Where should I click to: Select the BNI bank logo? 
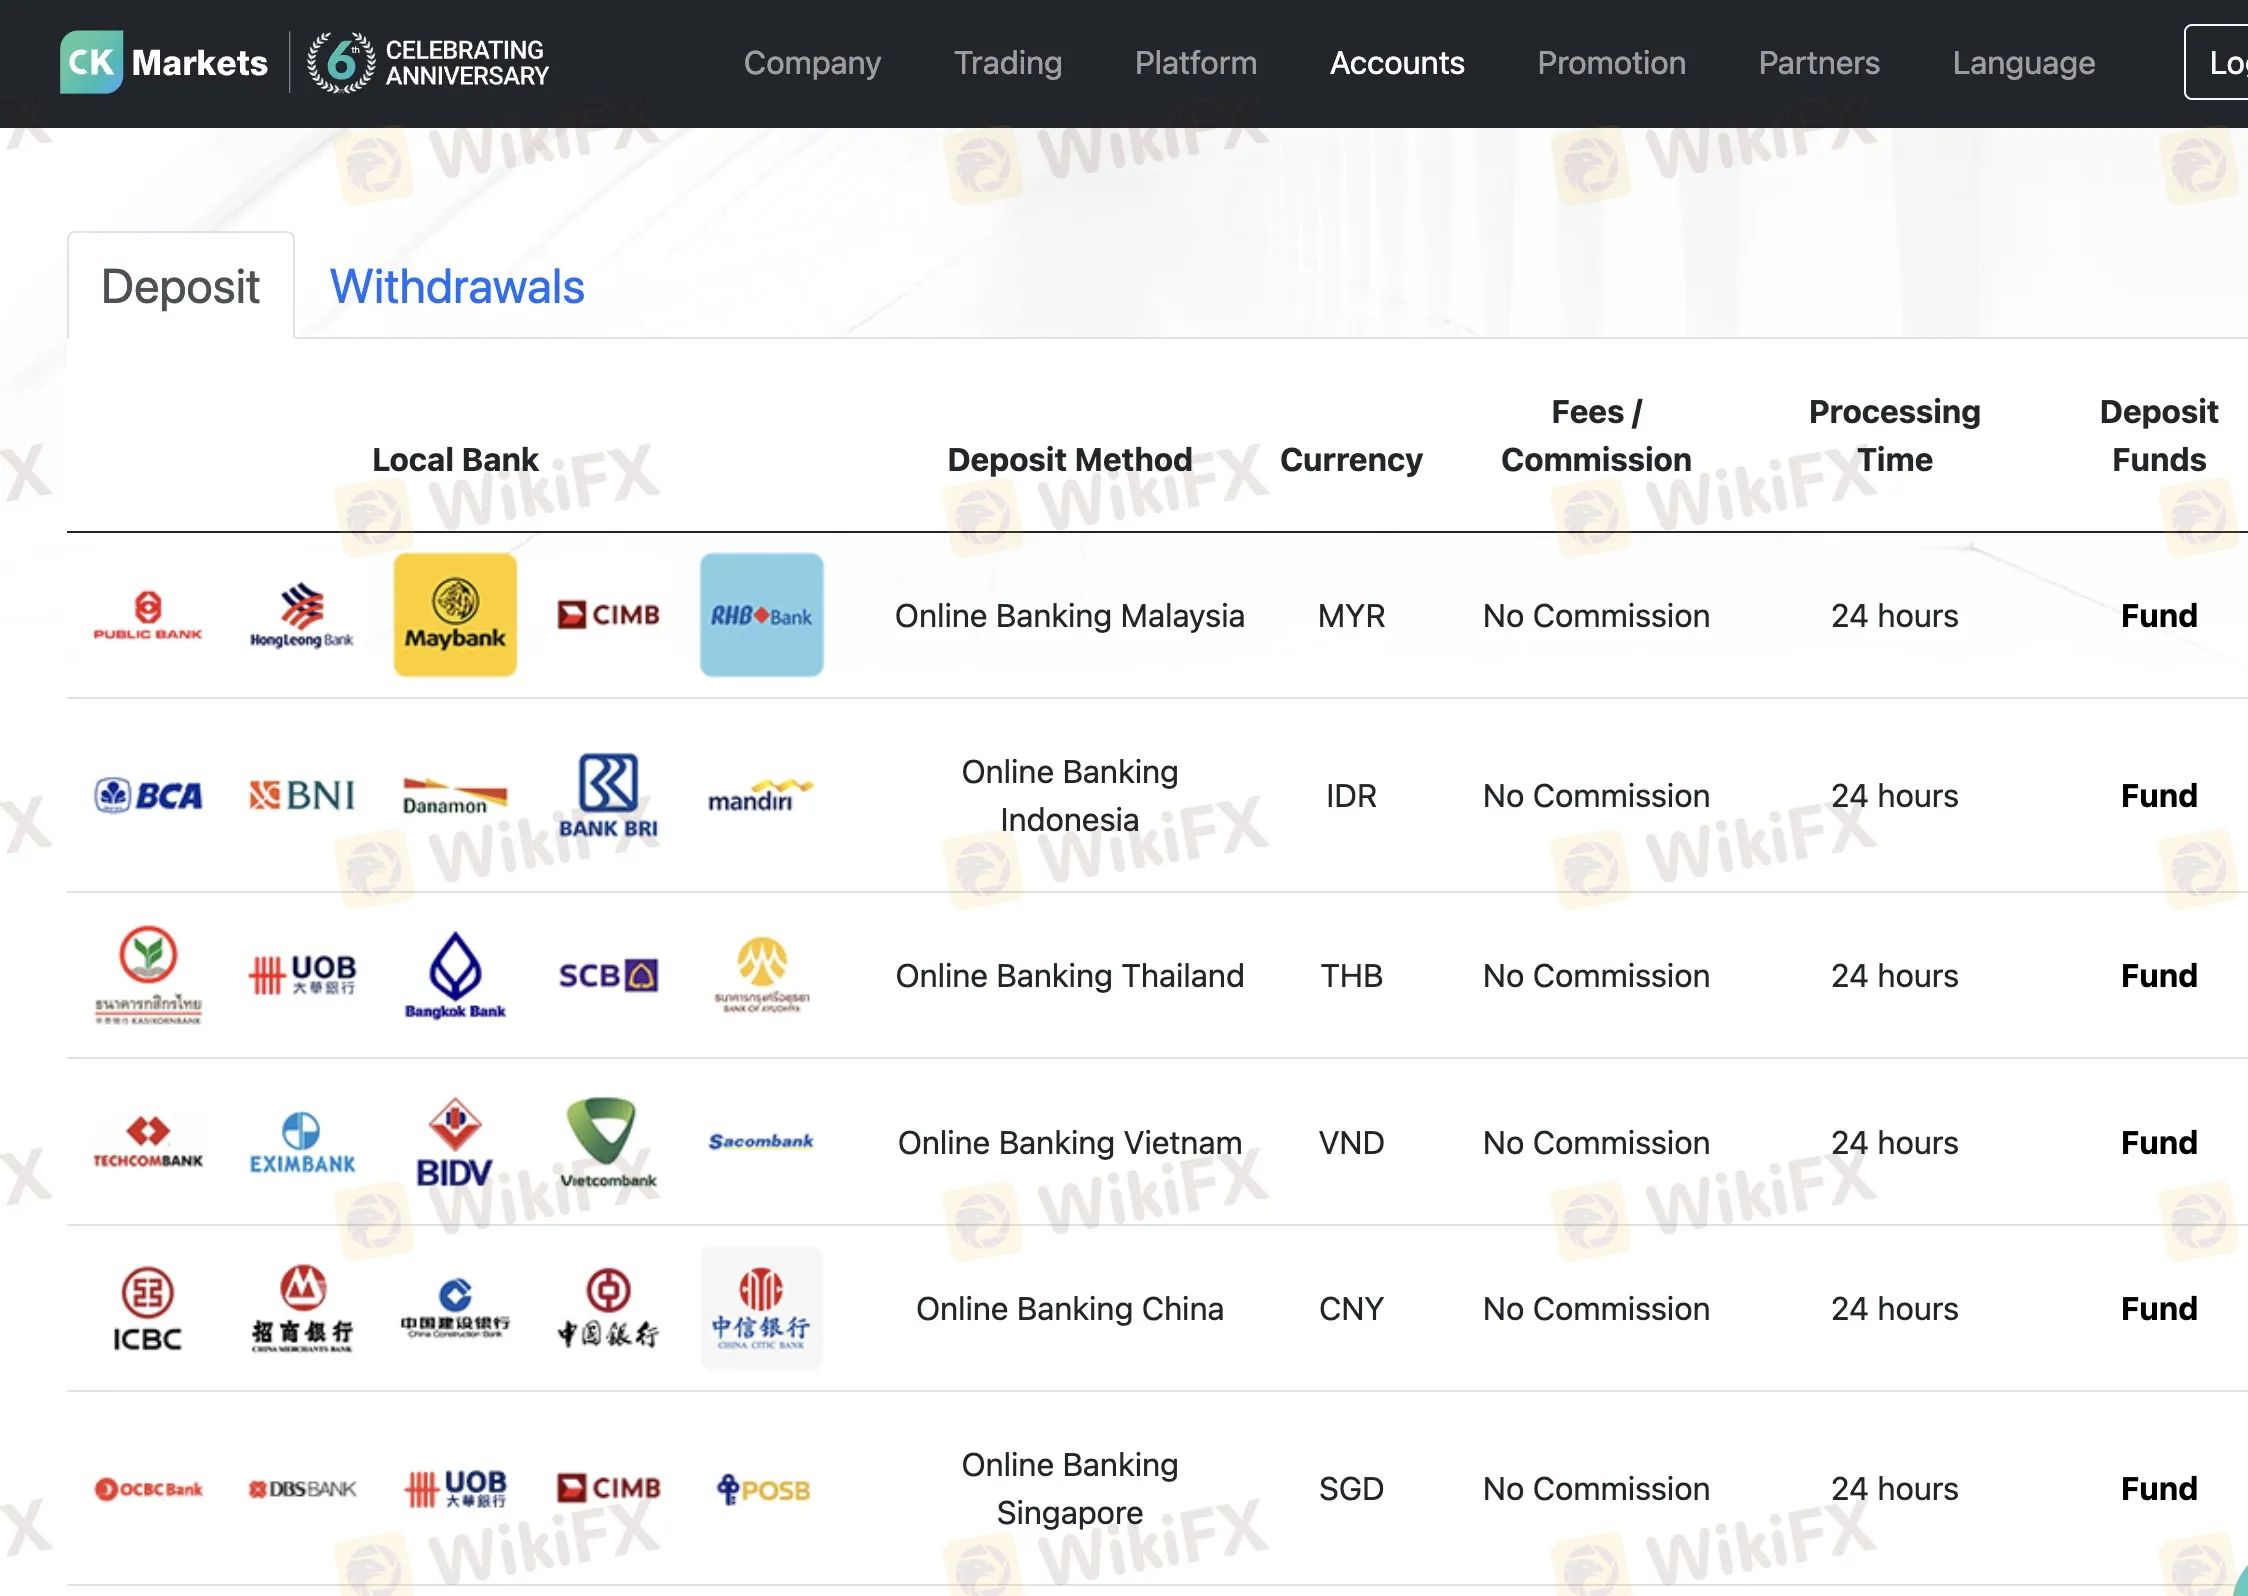[x=301, y=795]
